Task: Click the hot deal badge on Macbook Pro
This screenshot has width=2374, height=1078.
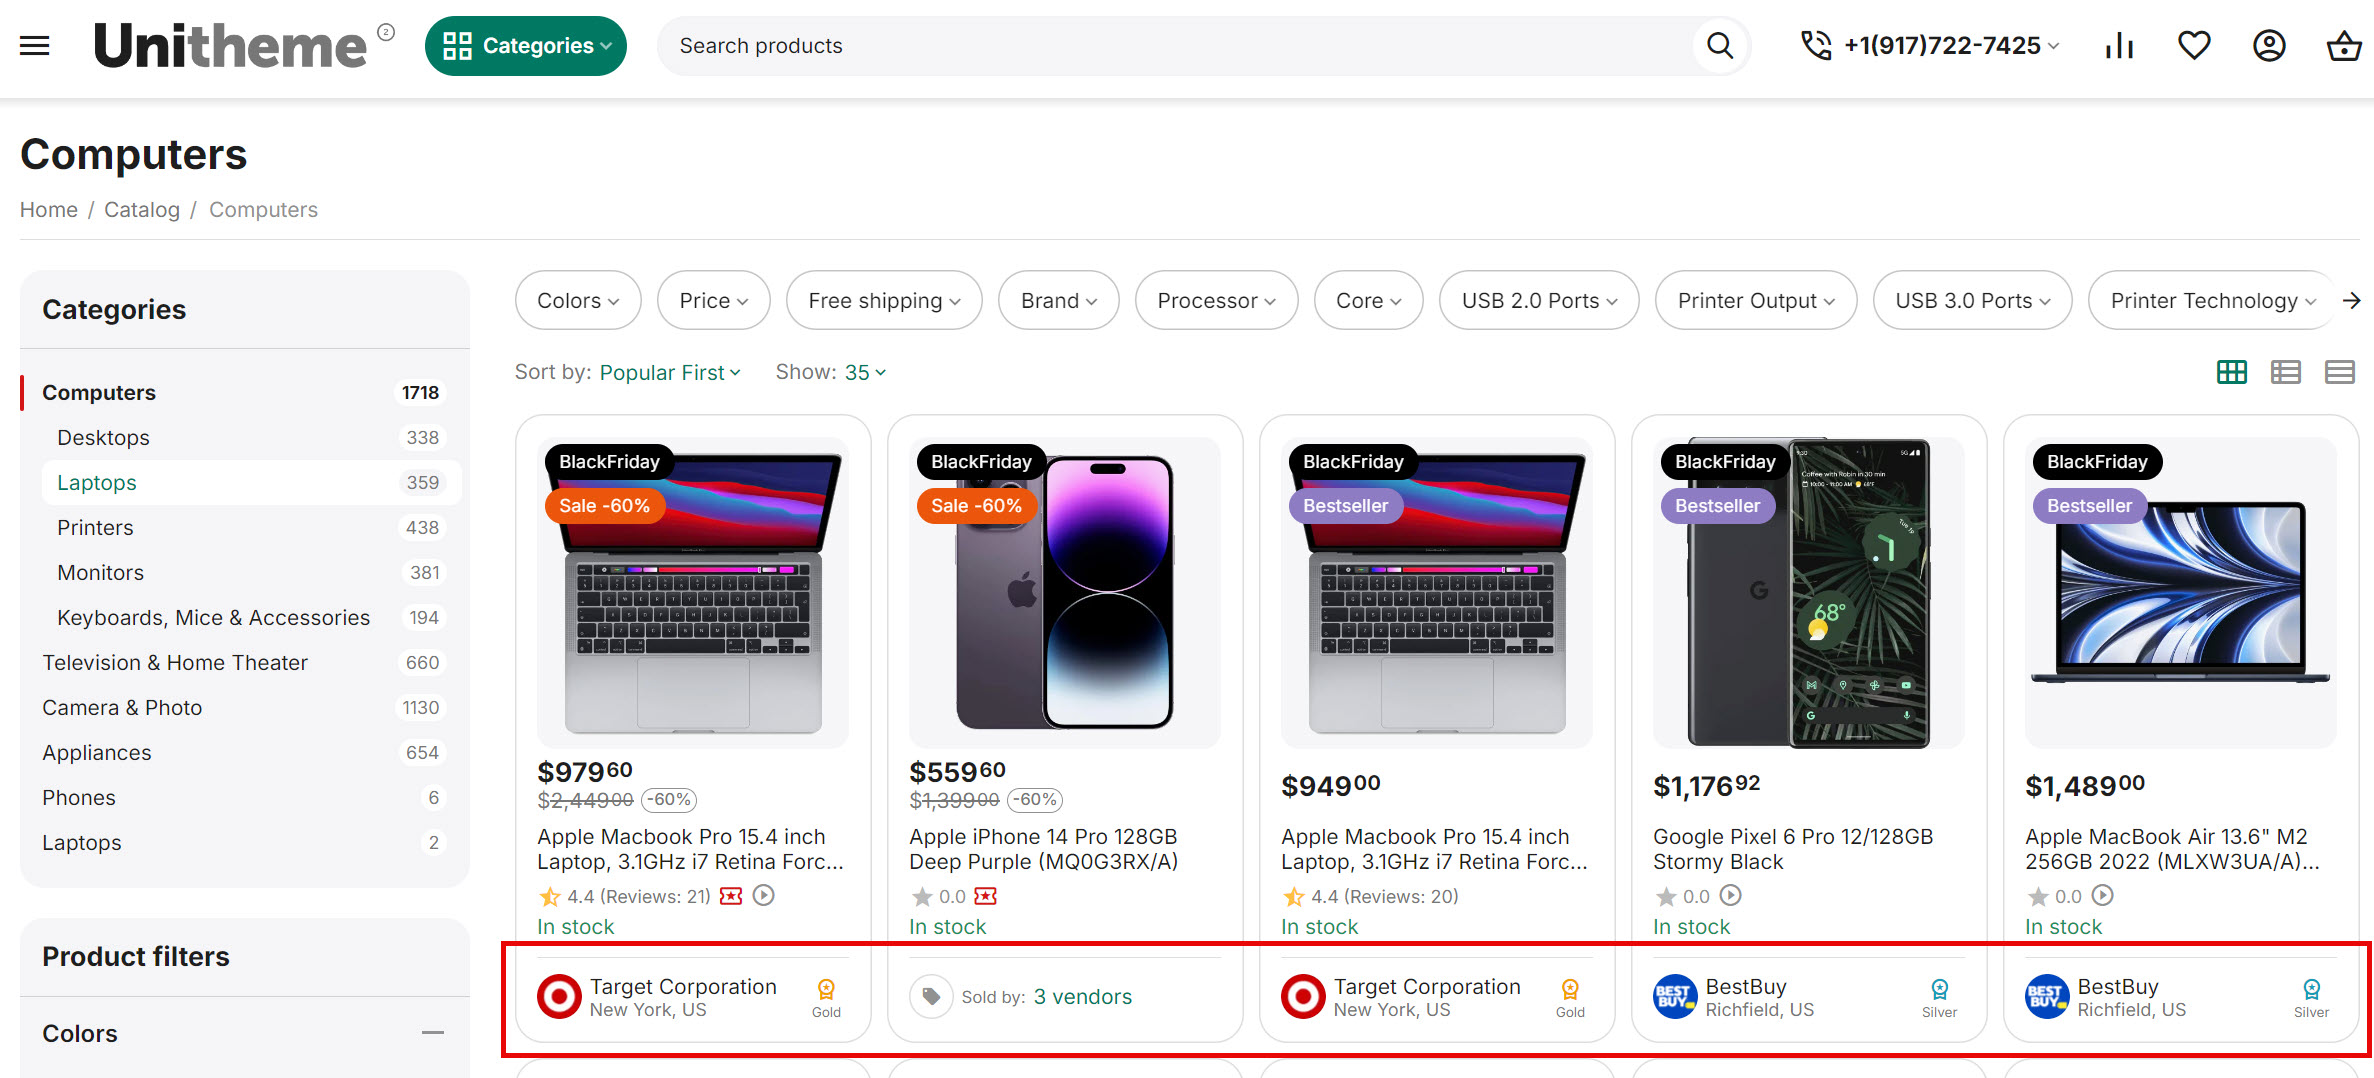Action: click(731, 896)
